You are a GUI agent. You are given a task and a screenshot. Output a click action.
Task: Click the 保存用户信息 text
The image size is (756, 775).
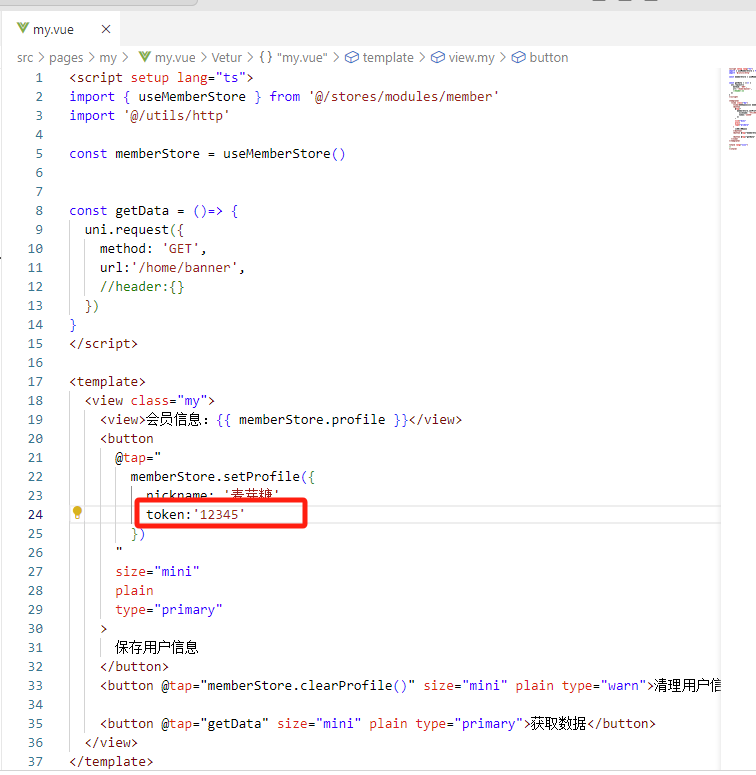click(x=157, y=647)
